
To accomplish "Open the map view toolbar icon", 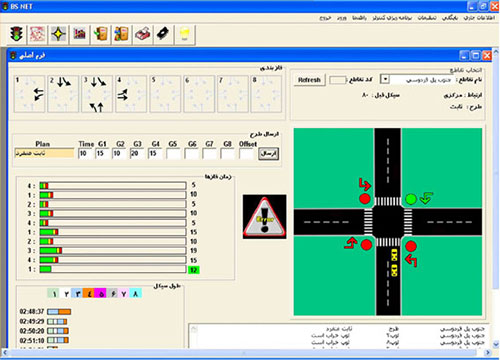I will point(37,34).
